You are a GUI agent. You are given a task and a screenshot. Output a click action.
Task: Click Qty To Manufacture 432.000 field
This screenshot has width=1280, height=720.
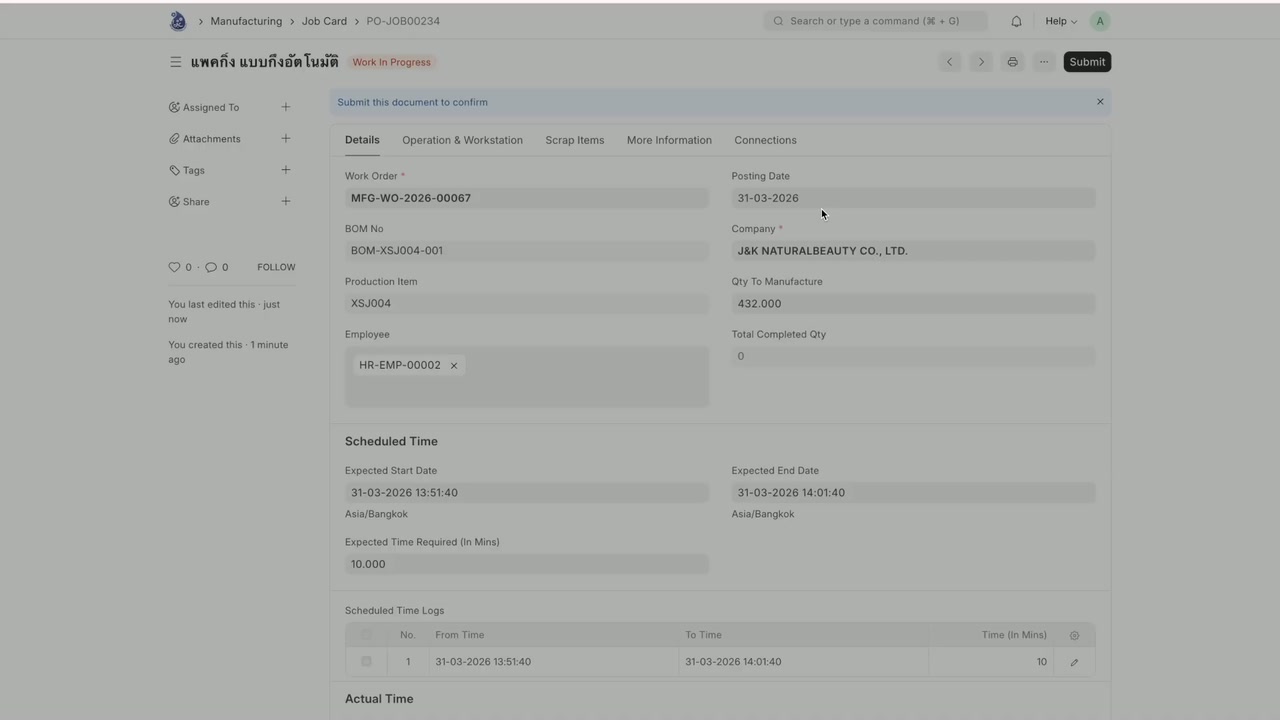coord(913,303)
